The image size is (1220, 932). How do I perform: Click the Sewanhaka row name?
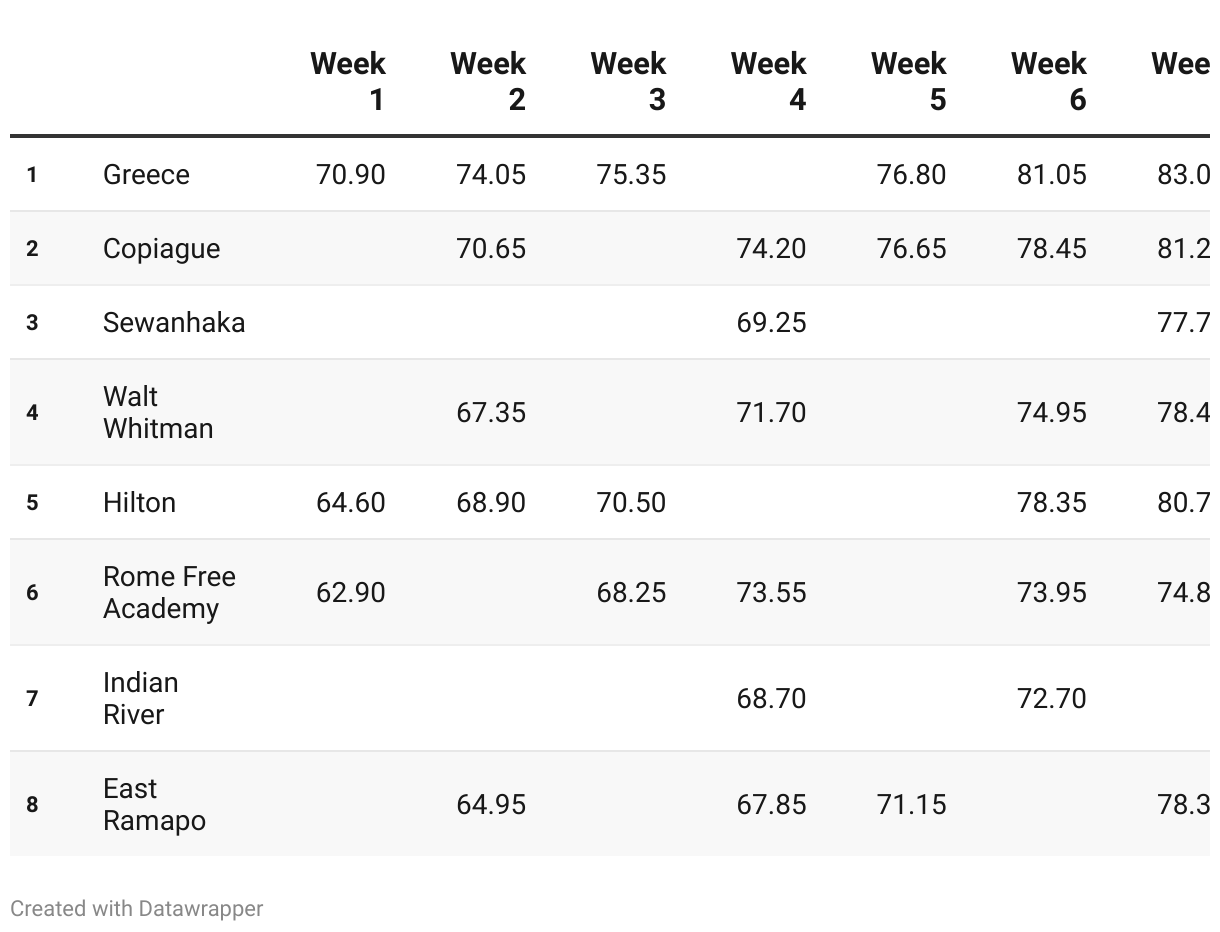tap(174, 323)
